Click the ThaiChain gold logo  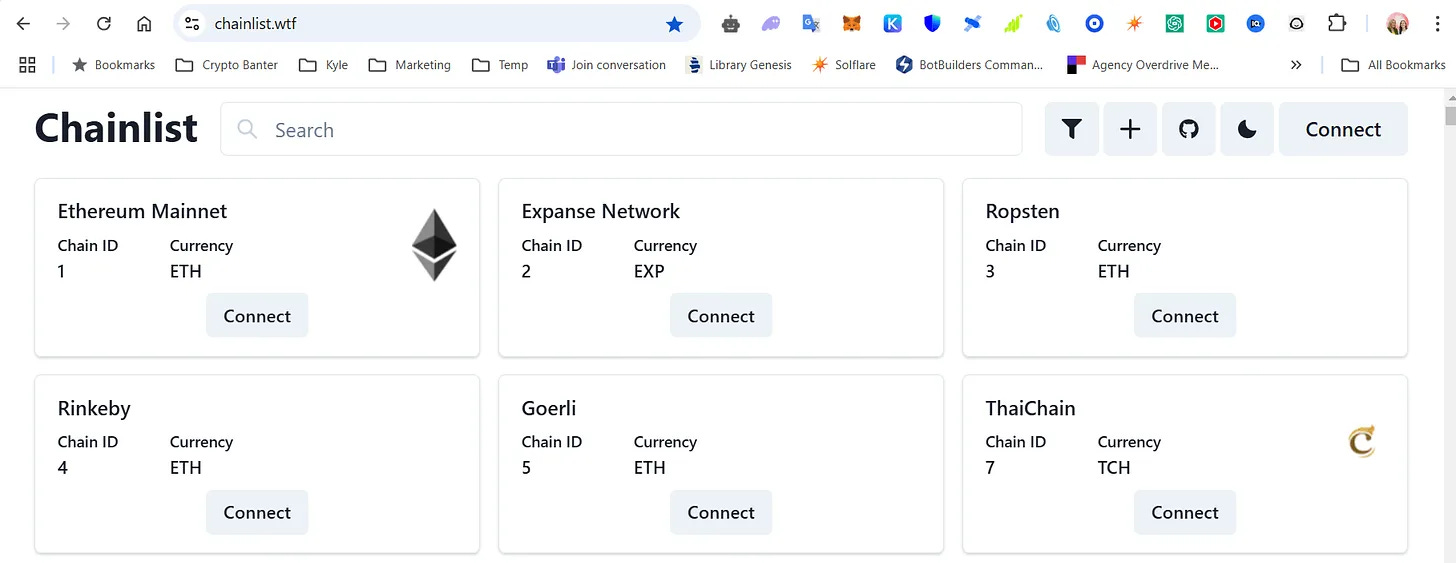click(1362, 441)
